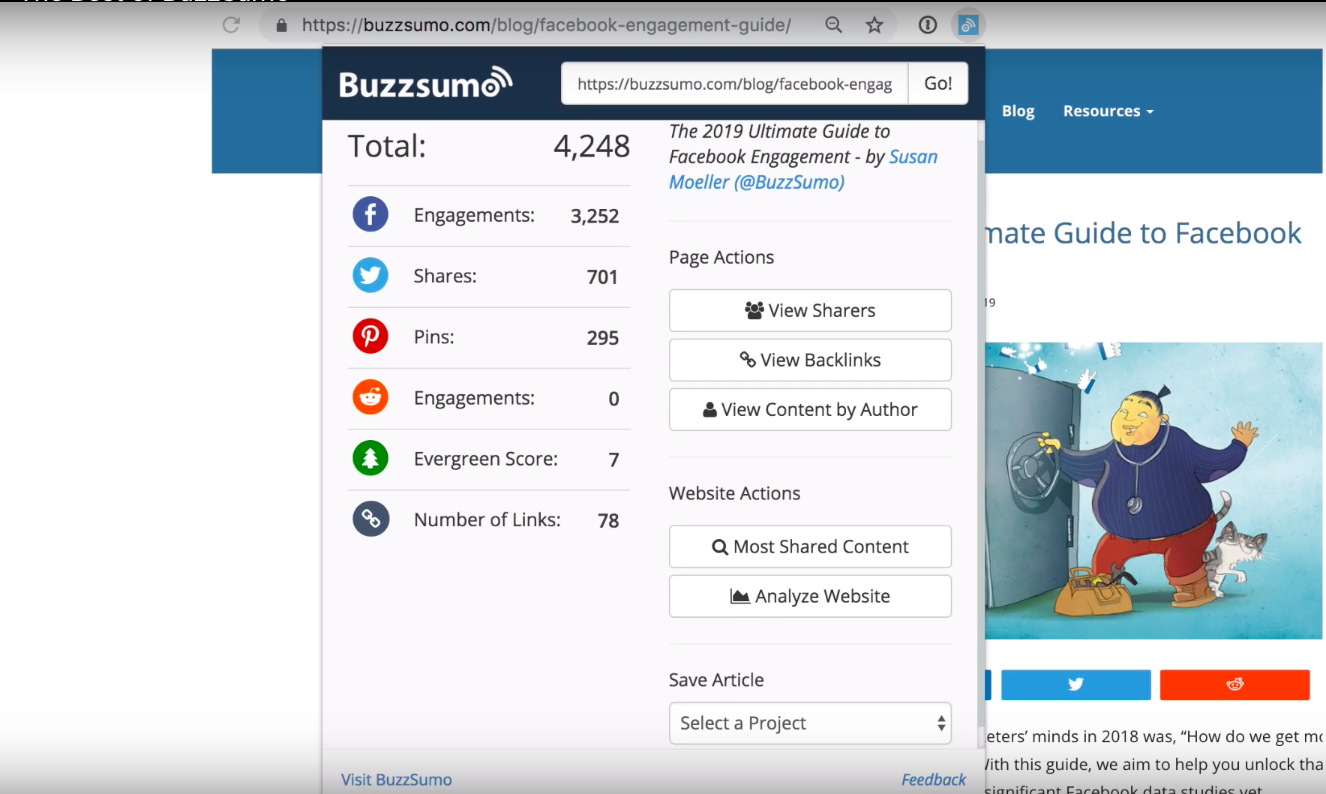The height and width of the screenshot is (794, 1326).
Task: Click the green Evergreen Score tree icon
Action: pyautogui.click(x=370, y=459)
